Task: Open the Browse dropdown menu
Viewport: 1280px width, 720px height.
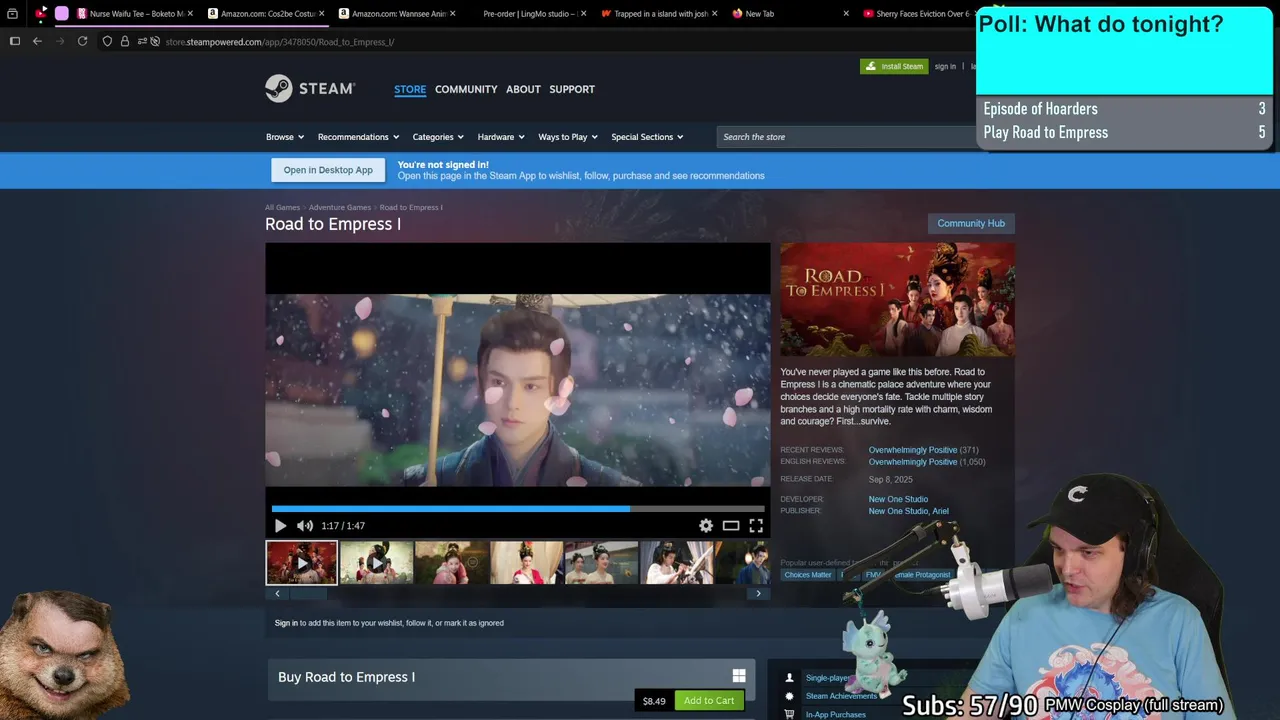Action: tap(285, 137)
